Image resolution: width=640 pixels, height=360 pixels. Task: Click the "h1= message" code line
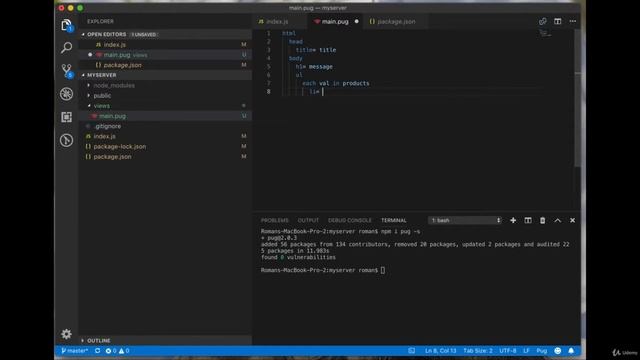click(314, 67)
